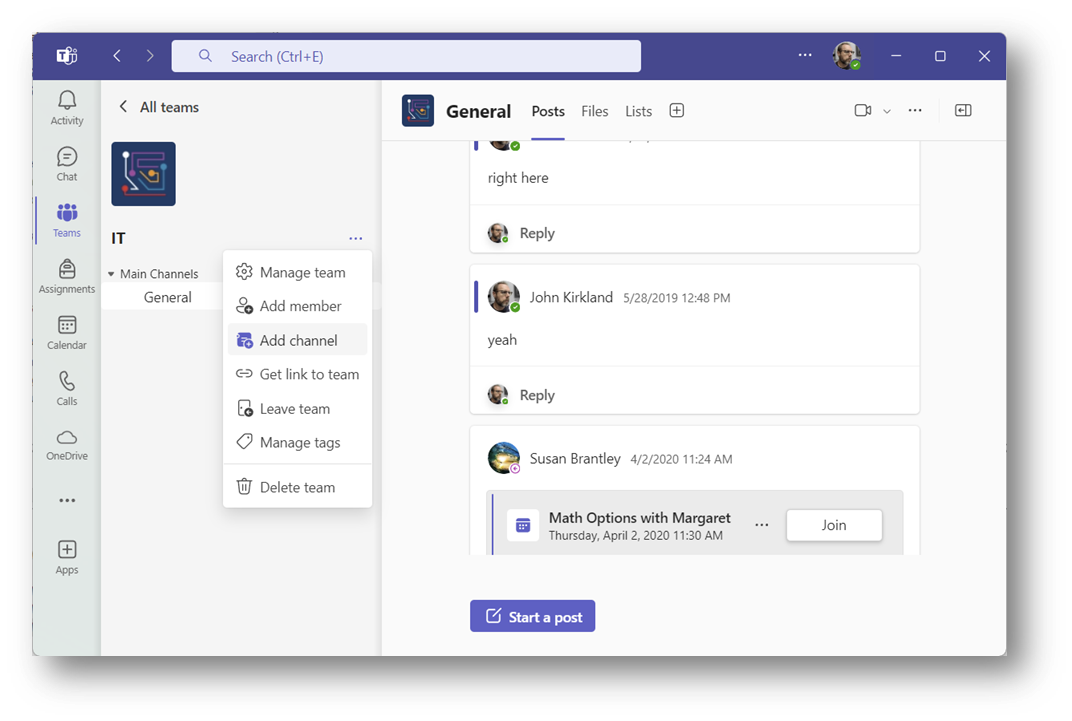Open more options for IT team
Image resolution: width=1072 pixels, height=721 pixels.
(x=356, y=238)
